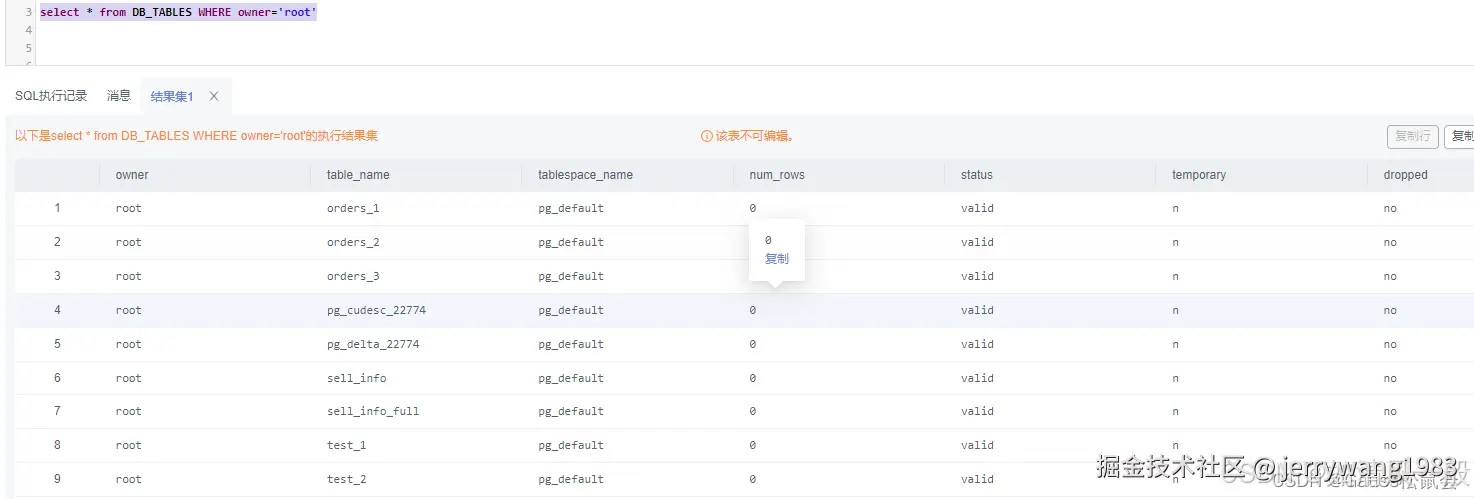Open the 消息 tab
This screenshot has width=1474, height=499.
[119, 96]
